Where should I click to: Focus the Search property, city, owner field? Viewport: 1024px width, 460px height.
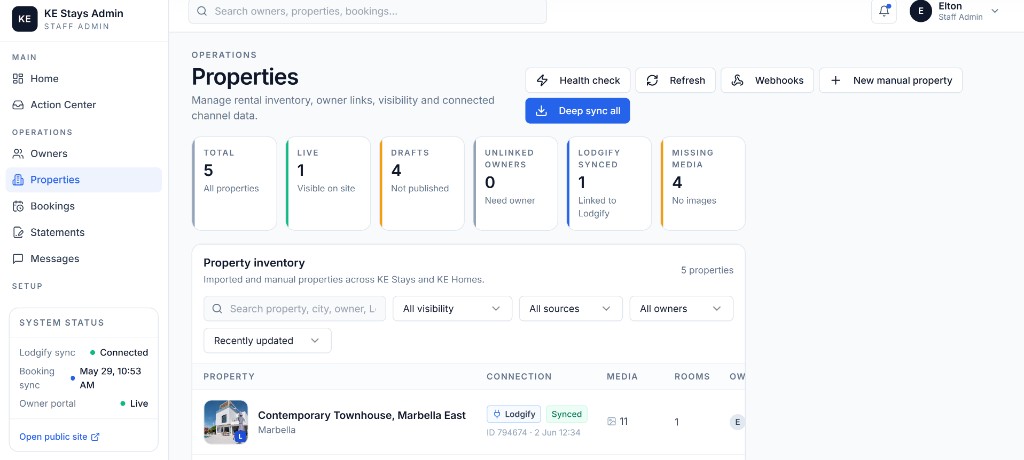pyautogui.click(x=295, y=308)
